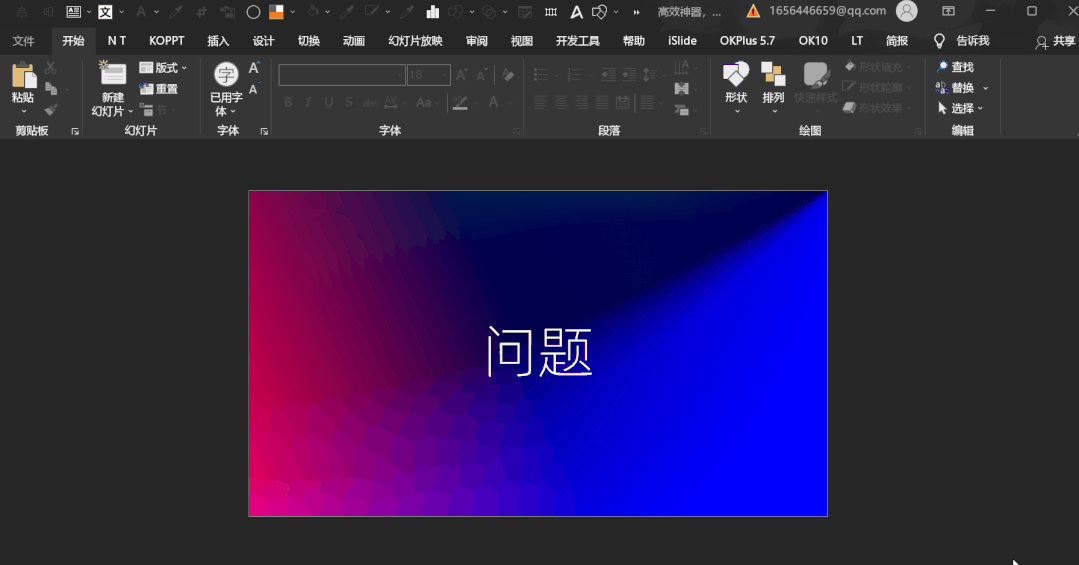
Task: Open the 版式 layout dropdown
Action: click(163, 67)
